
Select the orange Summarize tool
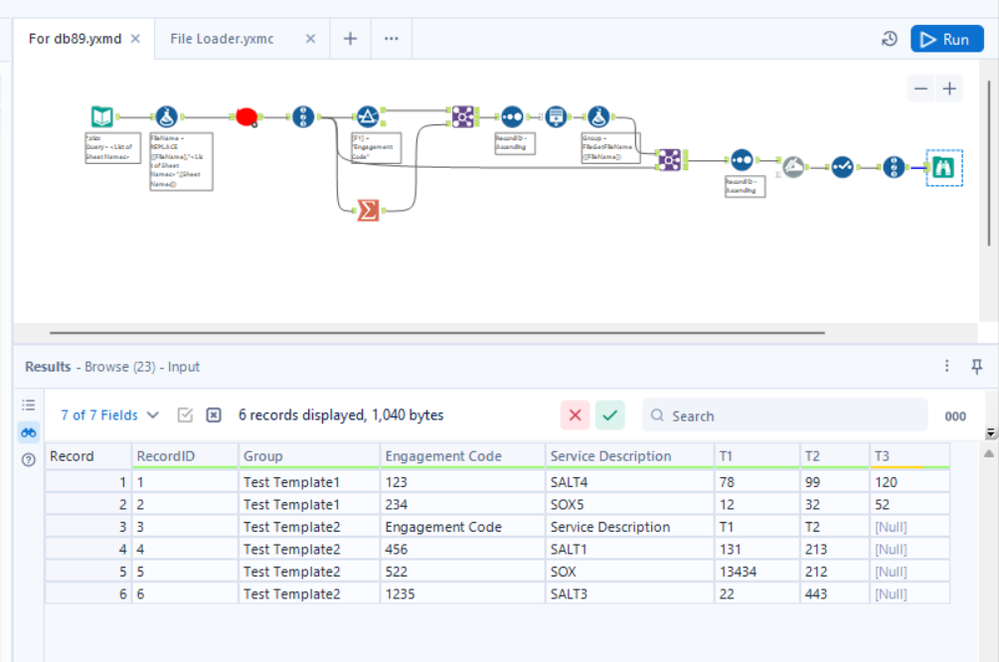[368, 210]
